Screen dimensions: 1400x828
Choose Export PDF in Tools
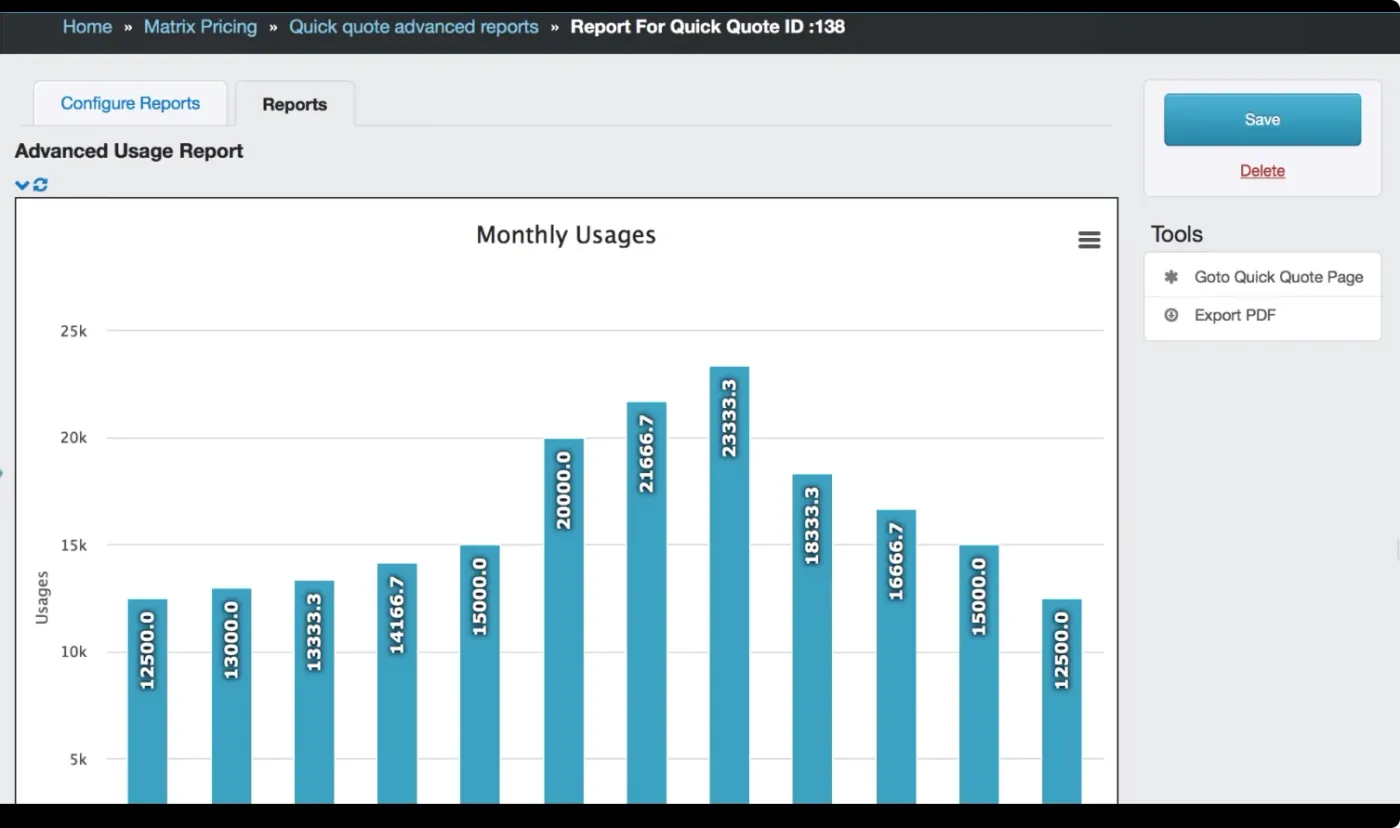coord(1262,315)
